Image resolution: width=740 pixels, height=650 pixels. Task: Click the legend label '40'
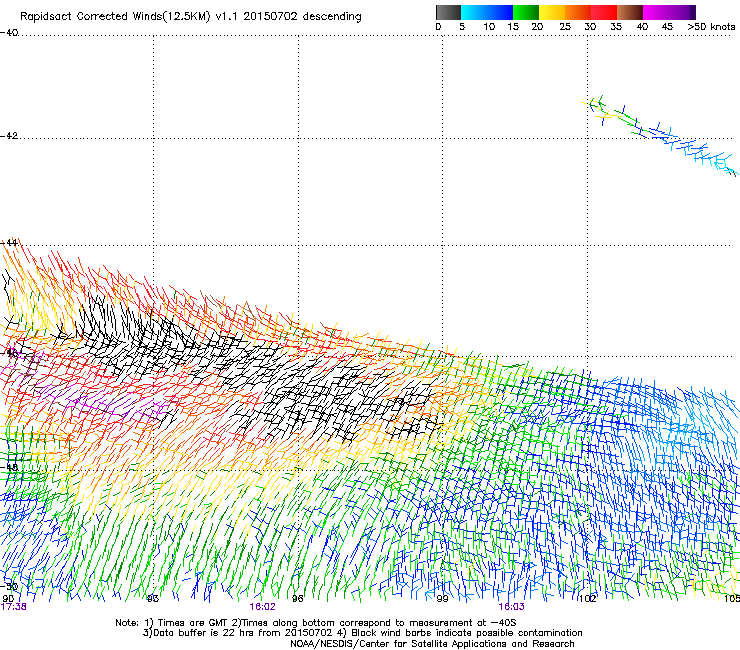642,27
